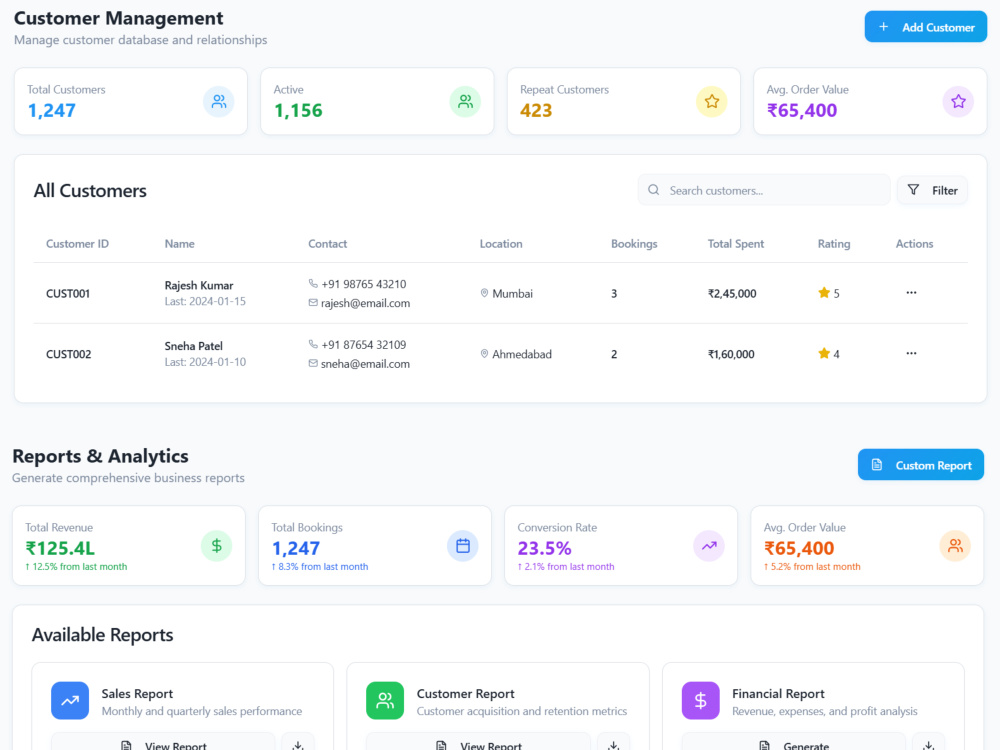Click the Customer ID column header
Screen dimensions: 1000x750
click(x=77, y=244)
